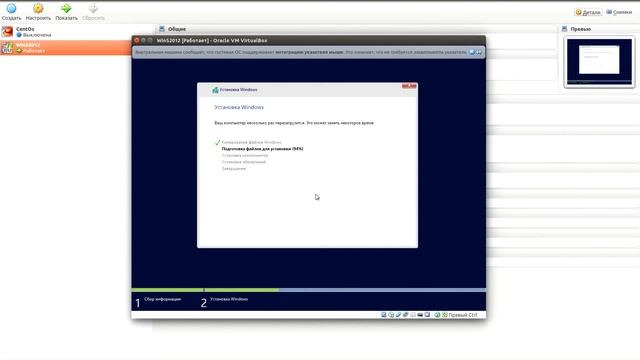Click the VM preview thumbnail
Screen dimensions: 640x360
[599, 62]
